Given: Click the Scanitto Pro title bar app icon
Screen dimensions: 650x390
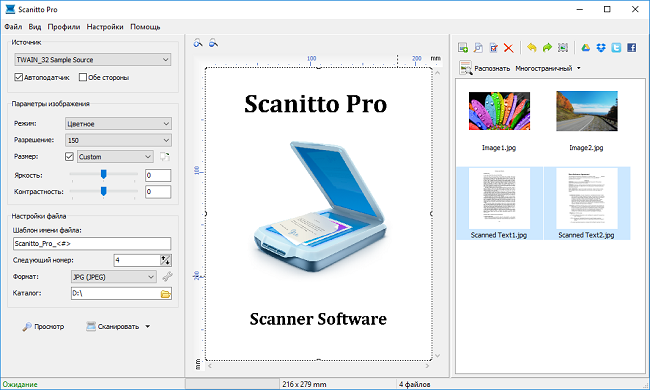Looking at the screenshot, I should click(x=10, y=9).
